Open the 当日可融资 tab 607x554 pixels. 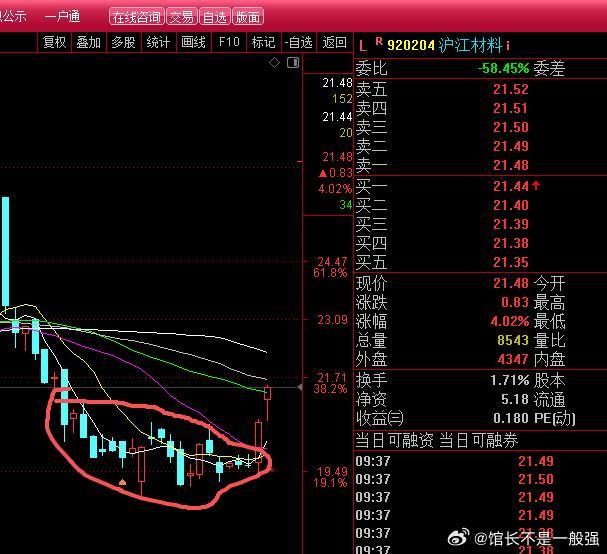(x=394, y=441)
